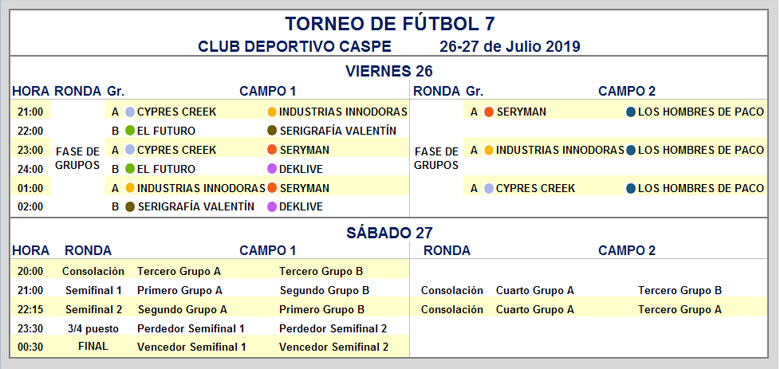Select the SÁBADO 27 heading
Viewport: 780px width, 369px height.
[389, 232]
